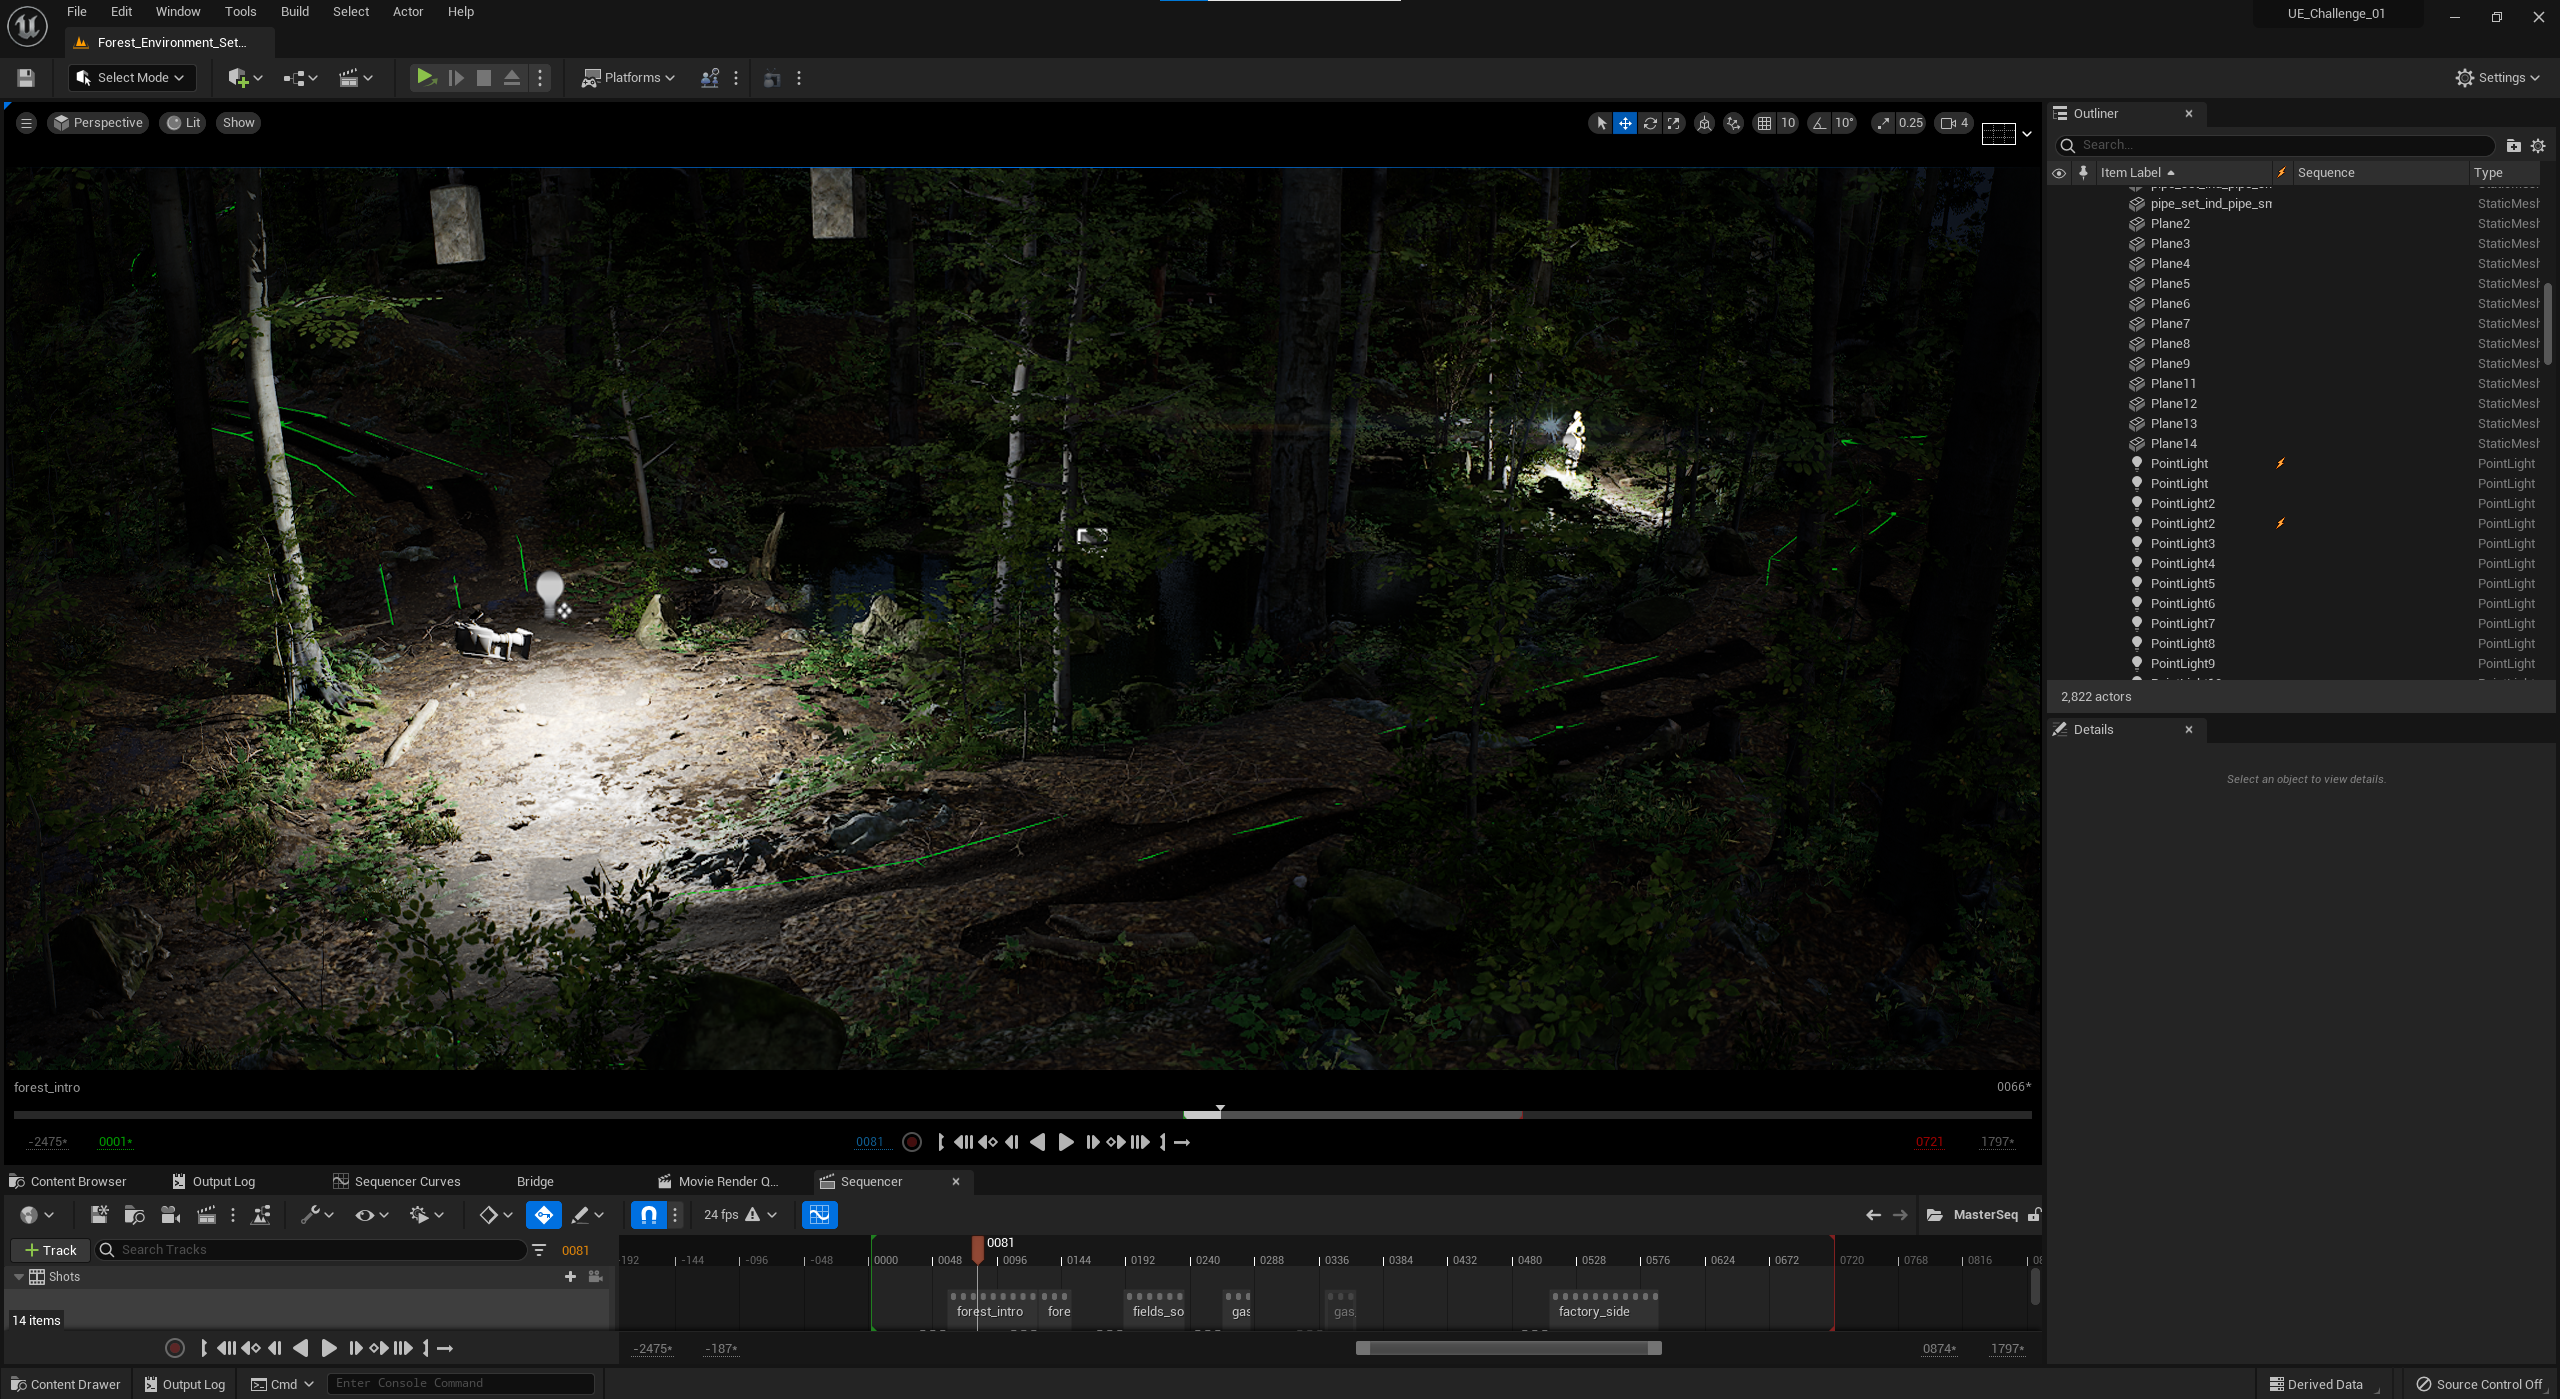Open the Tools menu

pyautogui.click(x=241, y=12)
